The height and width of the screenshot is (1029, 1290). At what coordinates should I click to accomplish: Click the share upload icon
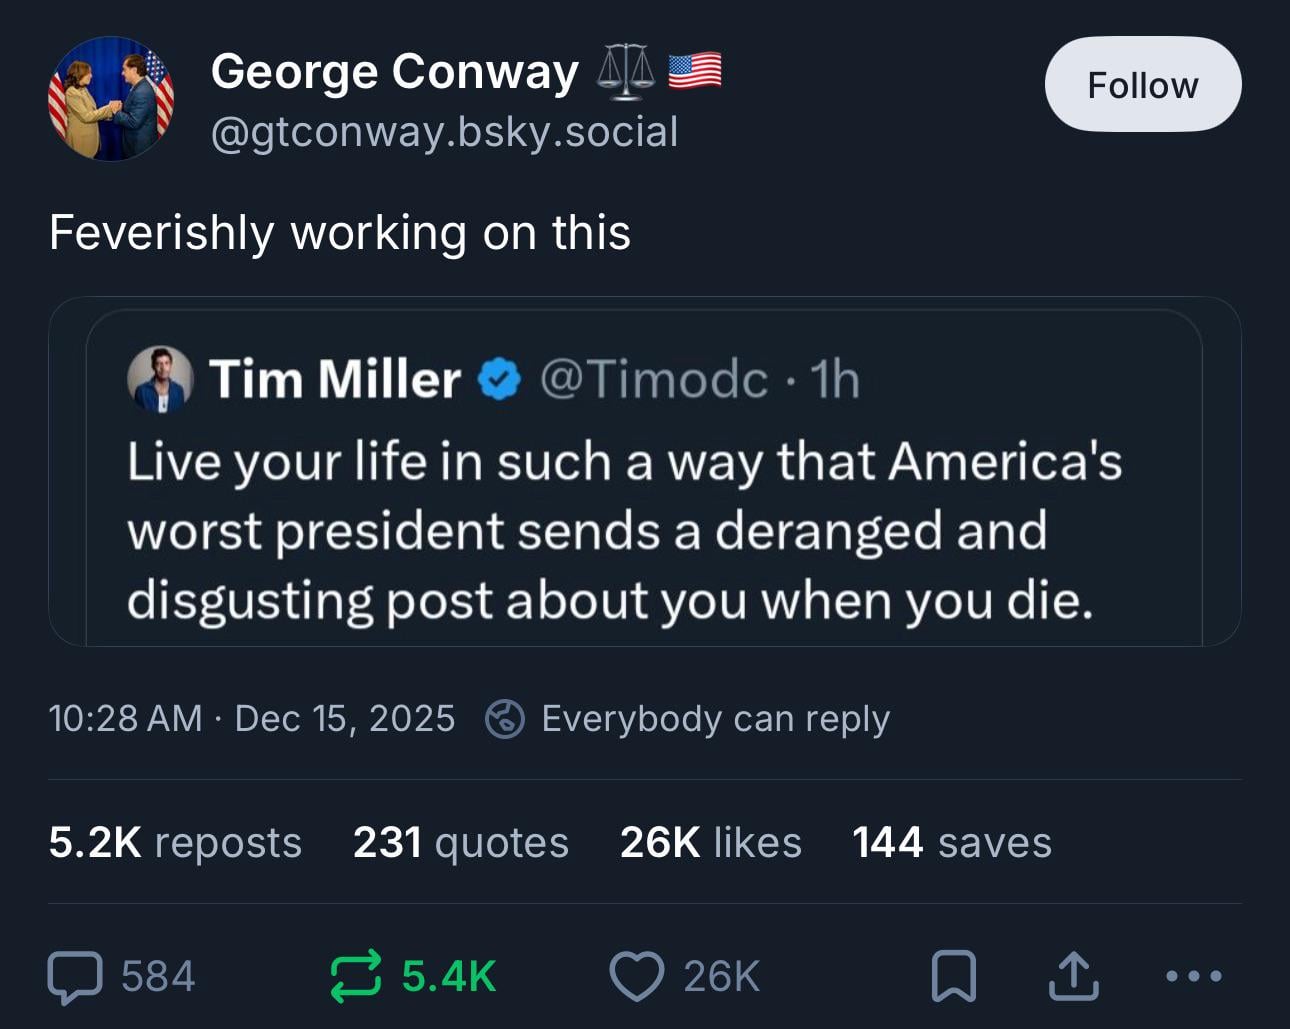pyautogui.click(x=1073, y=977)
